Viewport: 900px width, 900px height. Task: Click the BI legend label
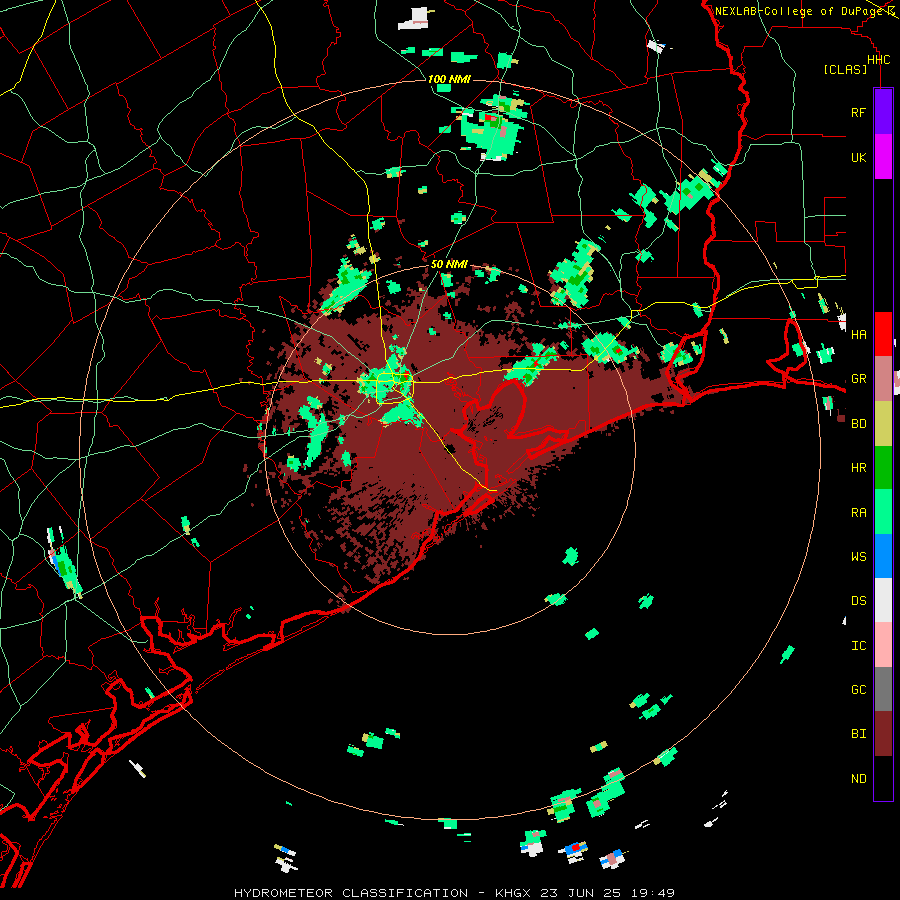point(858,734)
